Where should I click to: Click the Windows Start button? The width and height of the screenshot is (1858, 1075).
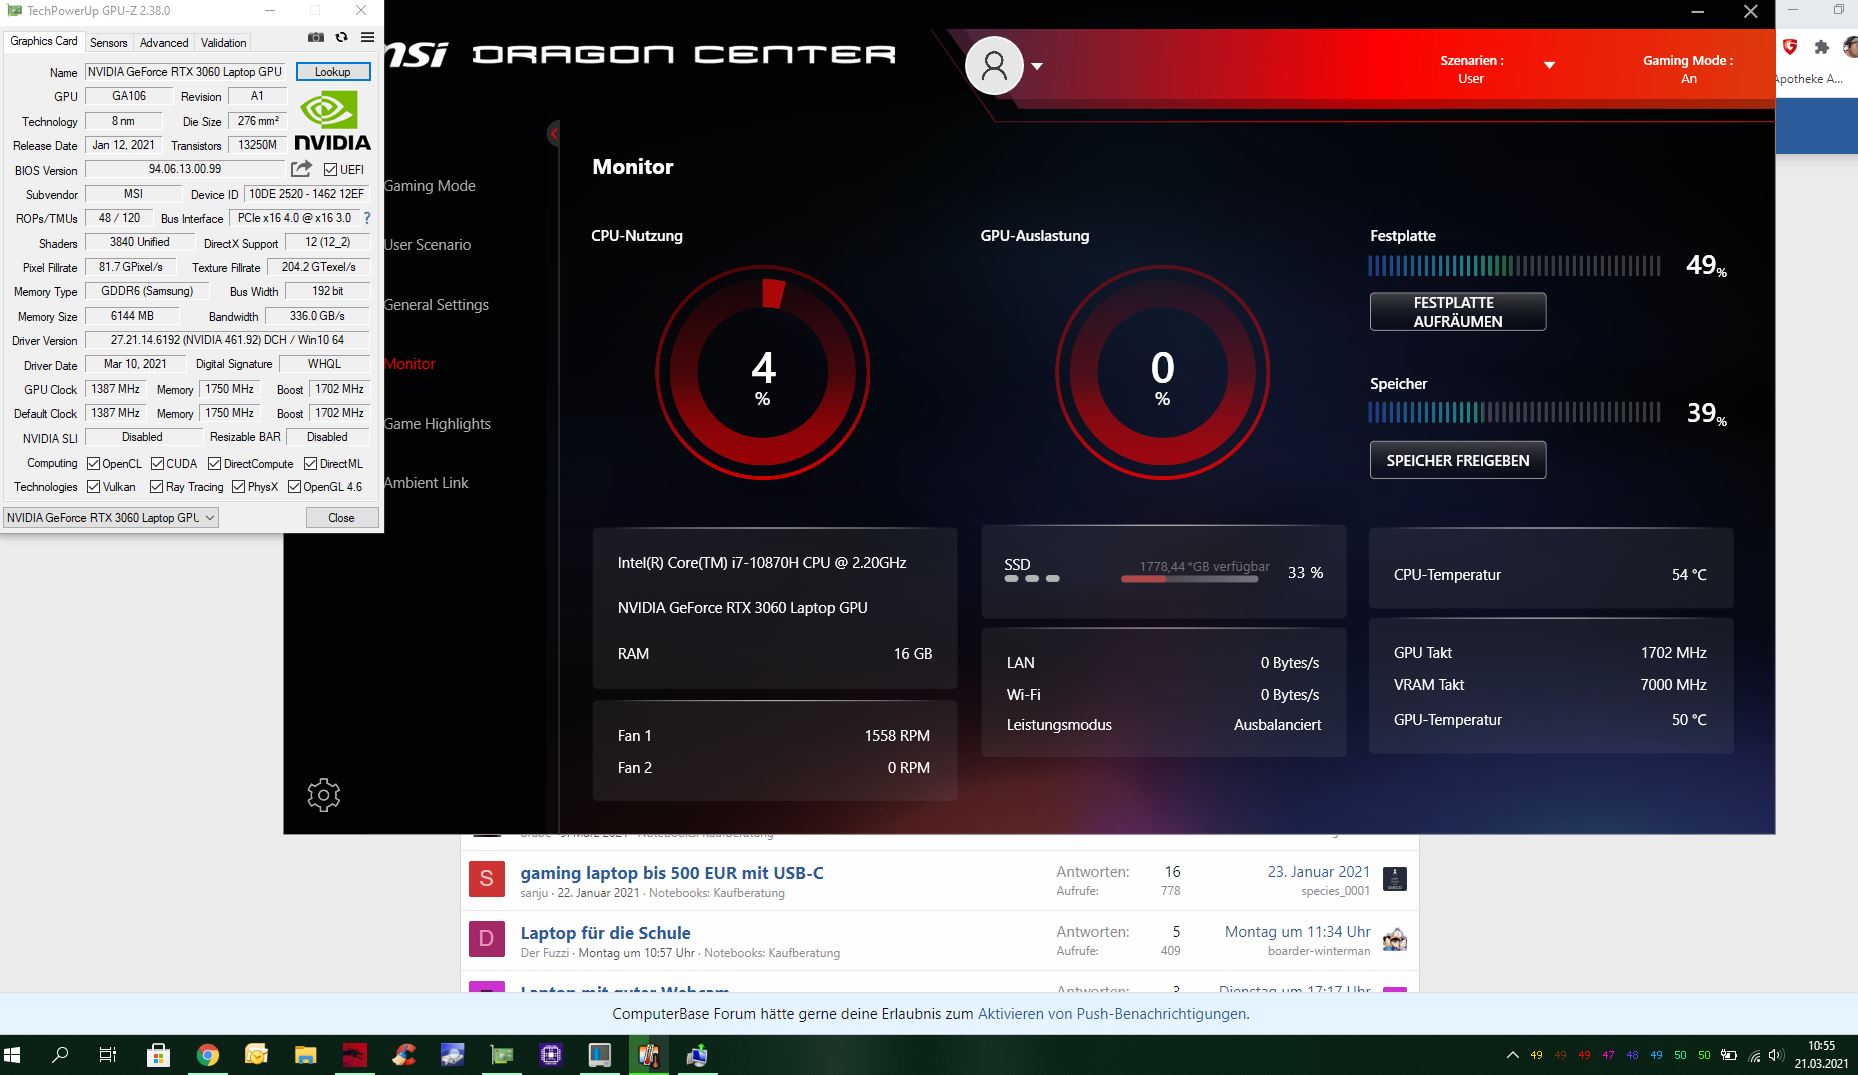pos(13,1055)
